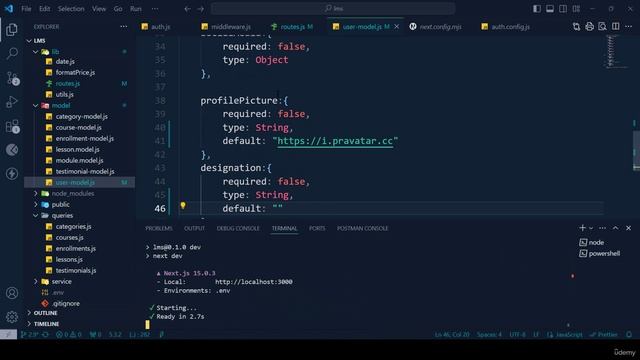Open http://localhost:3000 link in terminal
The image size is (640, 360).
pos(253,282)
